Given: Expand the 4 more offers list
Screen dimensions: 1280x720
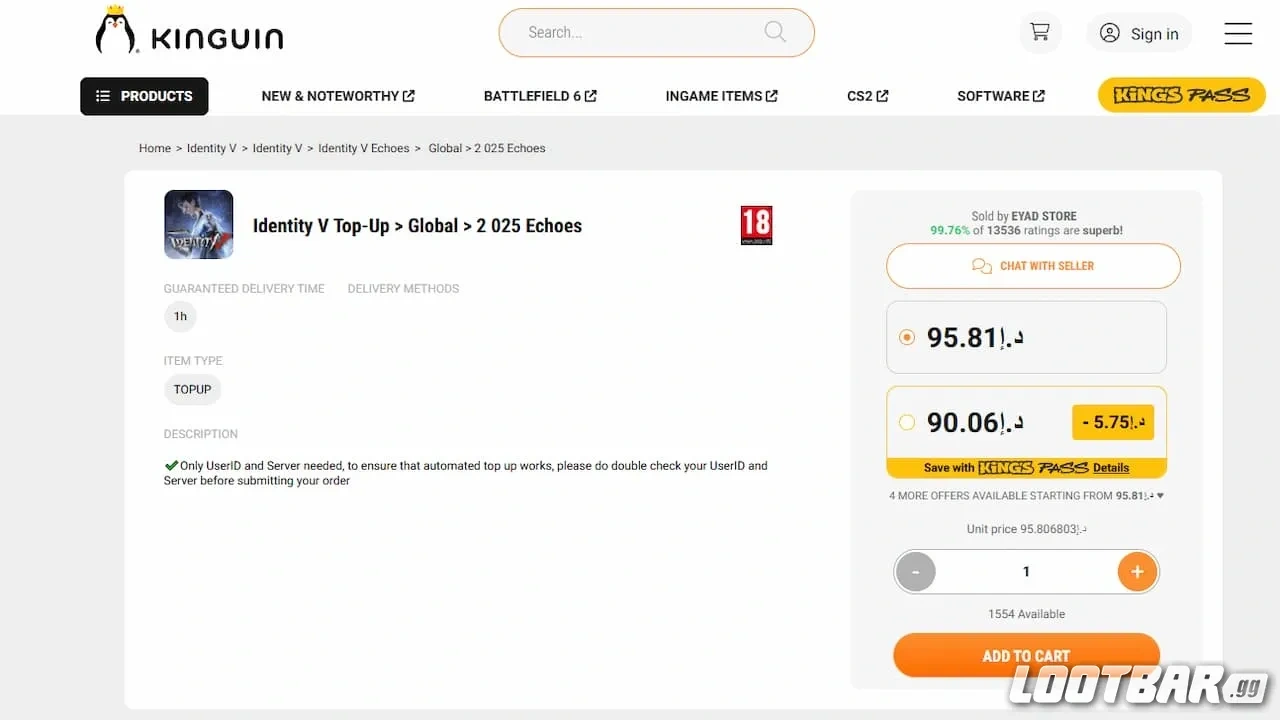Looking at the screenshot, I should pos(1026,496).
